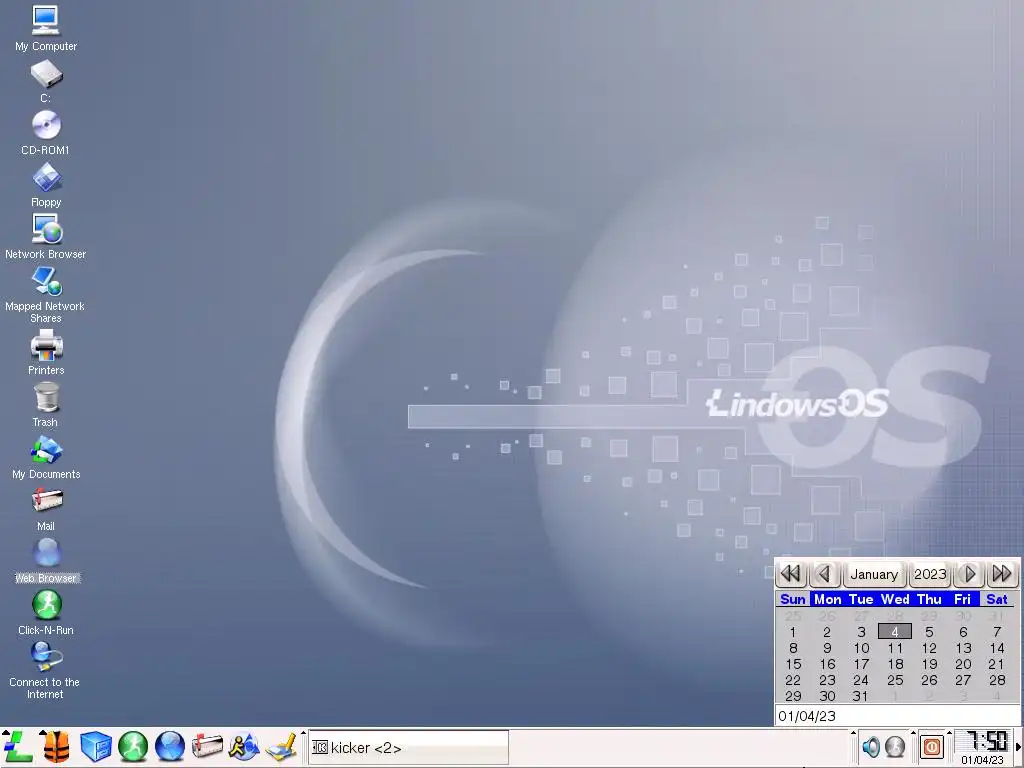The width and height of the screenshot is (1024, 768).
Task: Go to next month in calendar
Action: pos(970,574)
